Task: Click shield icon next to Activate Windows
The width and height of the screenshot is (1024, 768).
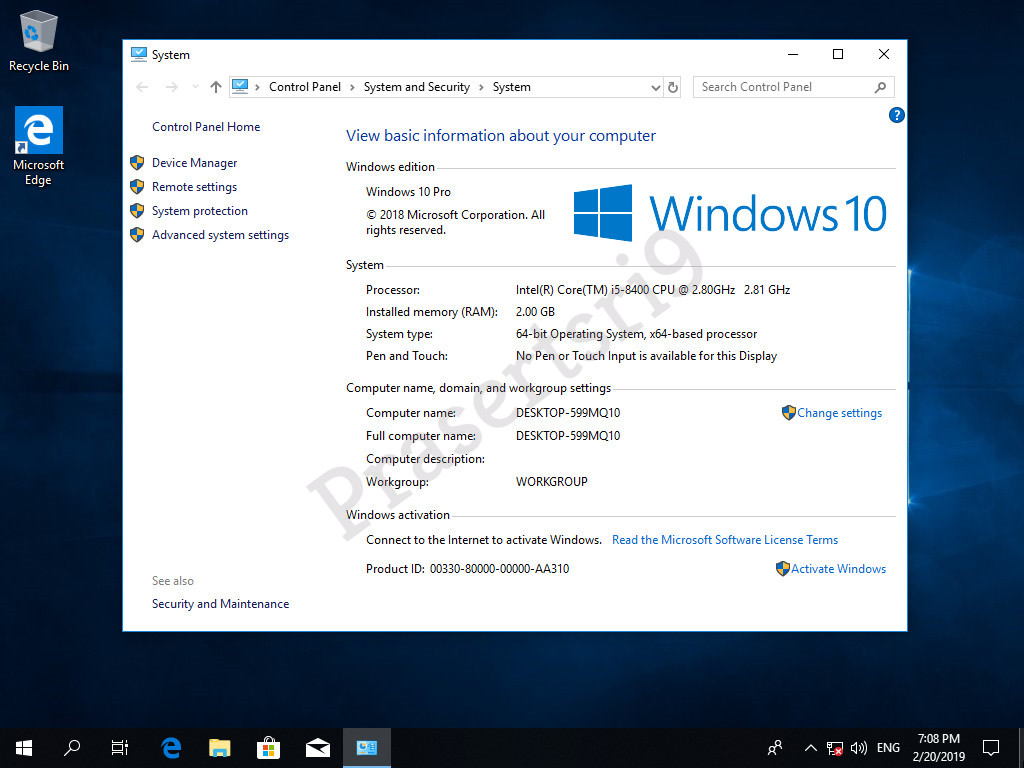Action: [783, 569]
